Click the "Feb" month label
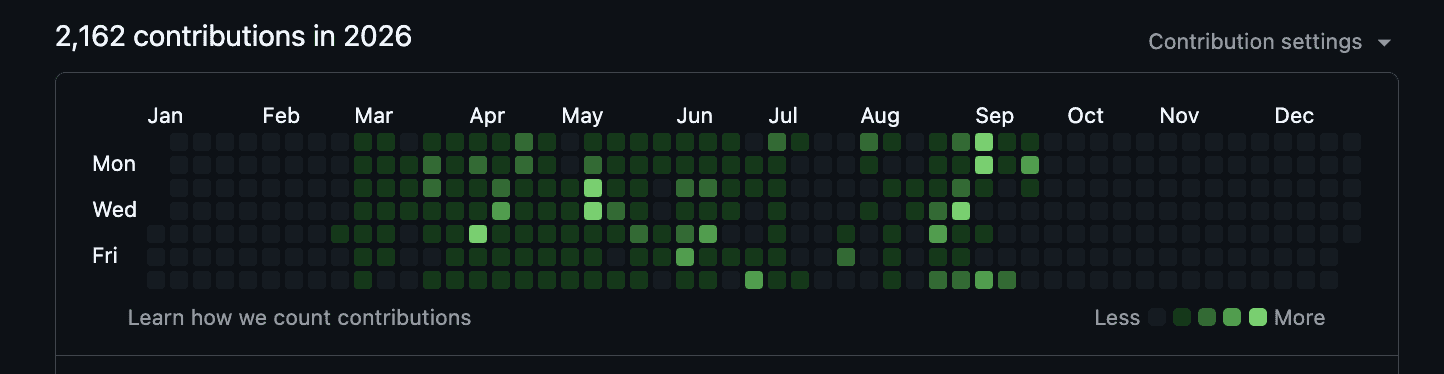Screen dimensions: 1444x374 281,116
